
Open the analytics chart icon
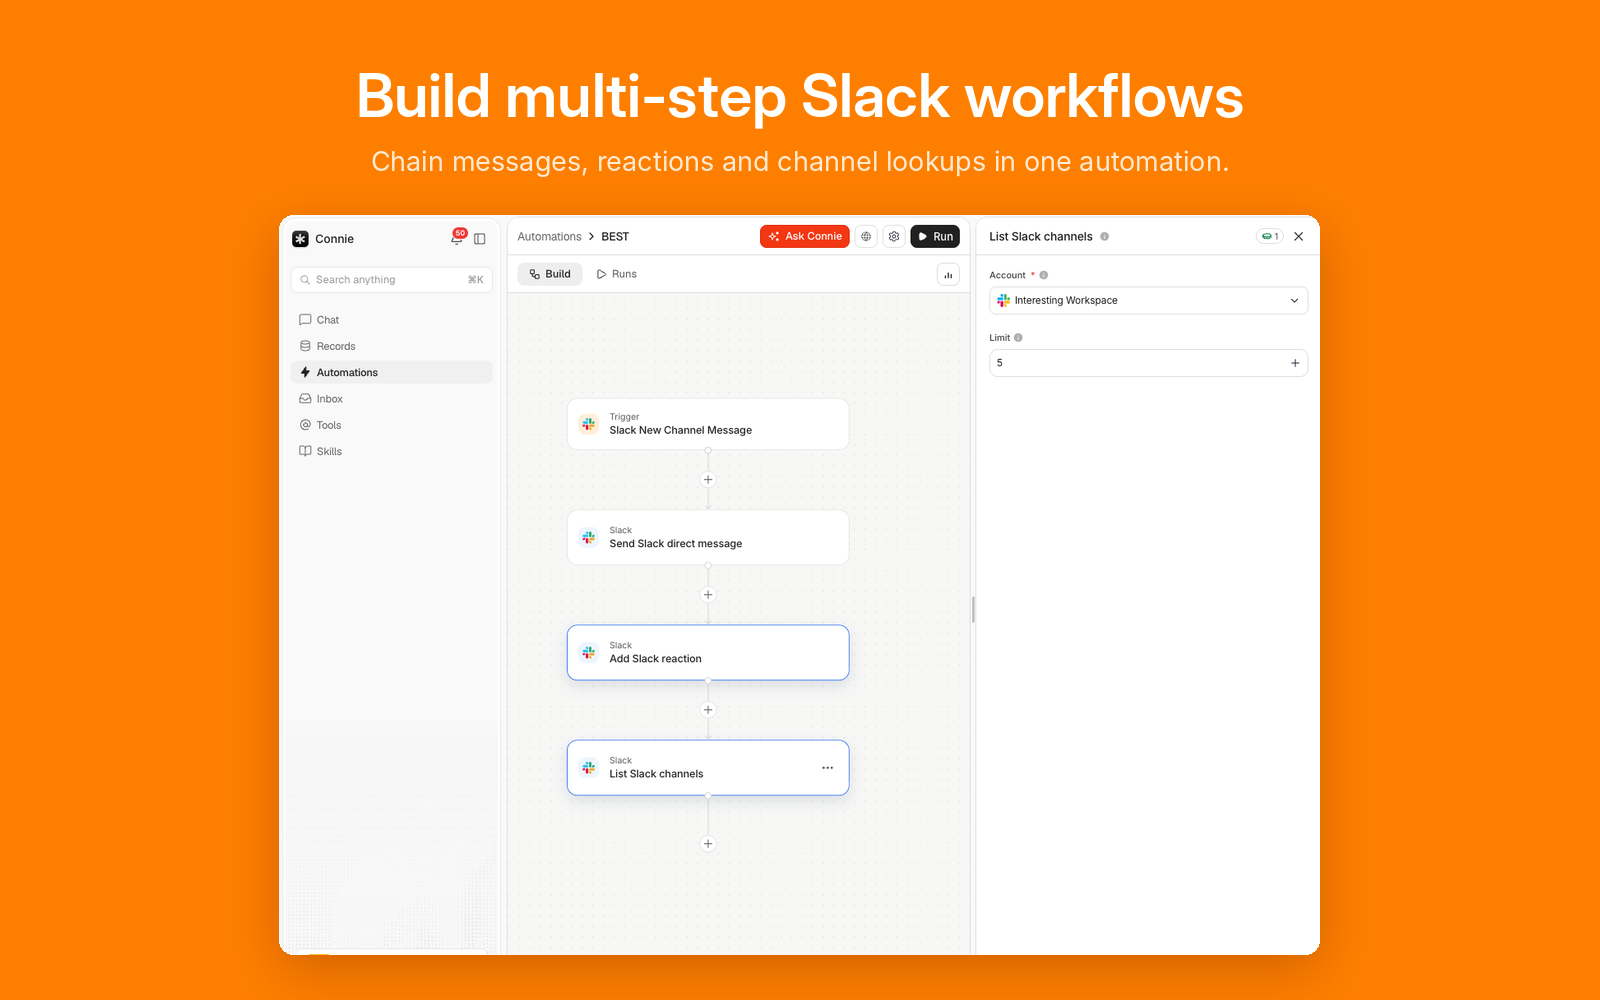948,275
